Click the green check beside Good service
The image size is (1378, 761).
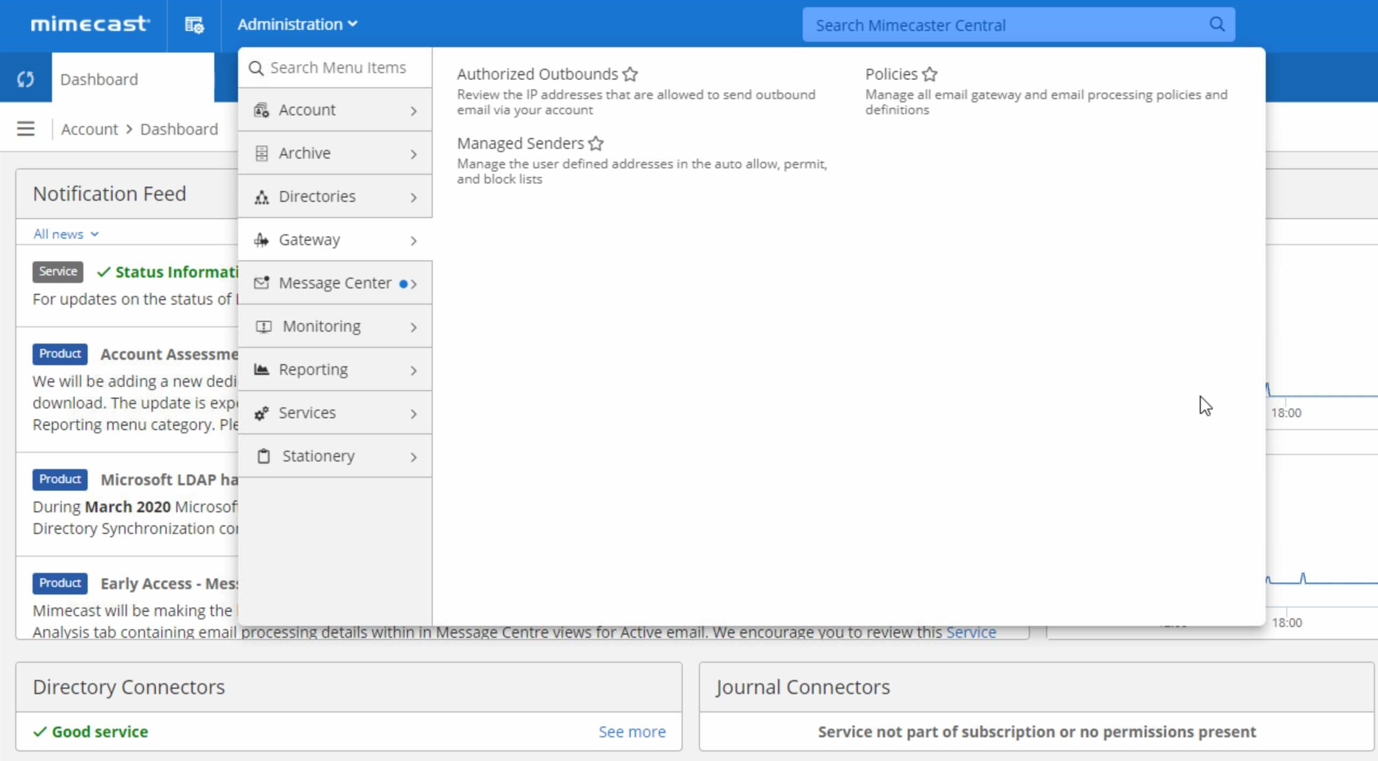point(40,732)
